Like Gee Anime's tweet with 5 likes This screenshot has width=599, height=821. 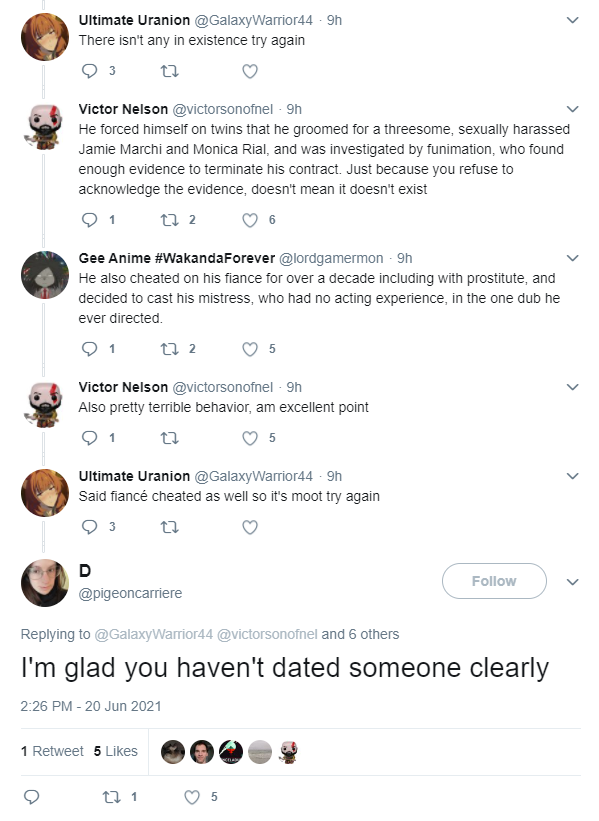250,349
